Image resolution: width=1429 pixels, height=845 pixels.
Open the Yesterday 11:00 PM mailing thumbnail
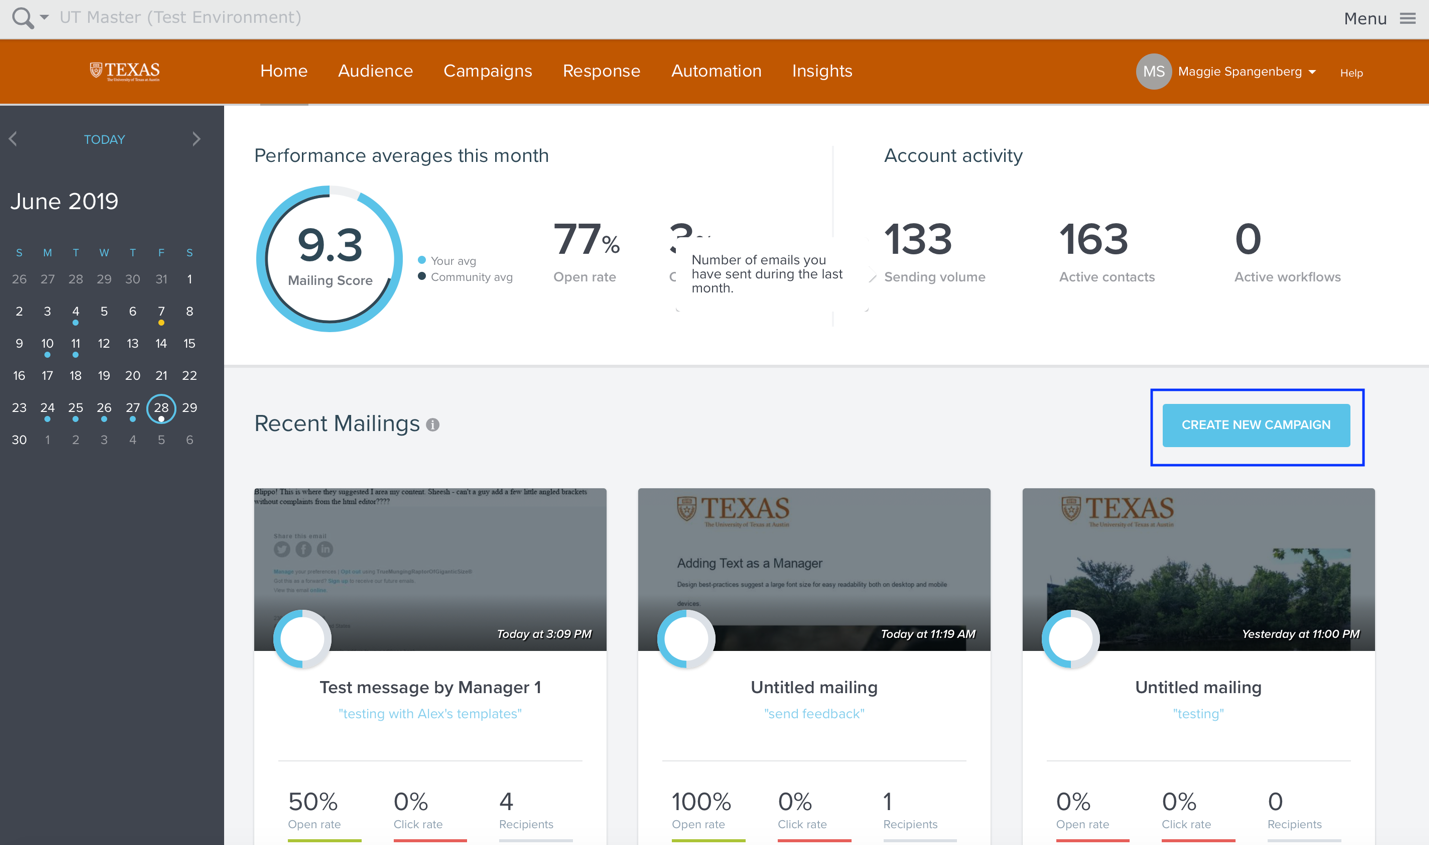(1198, 569)
